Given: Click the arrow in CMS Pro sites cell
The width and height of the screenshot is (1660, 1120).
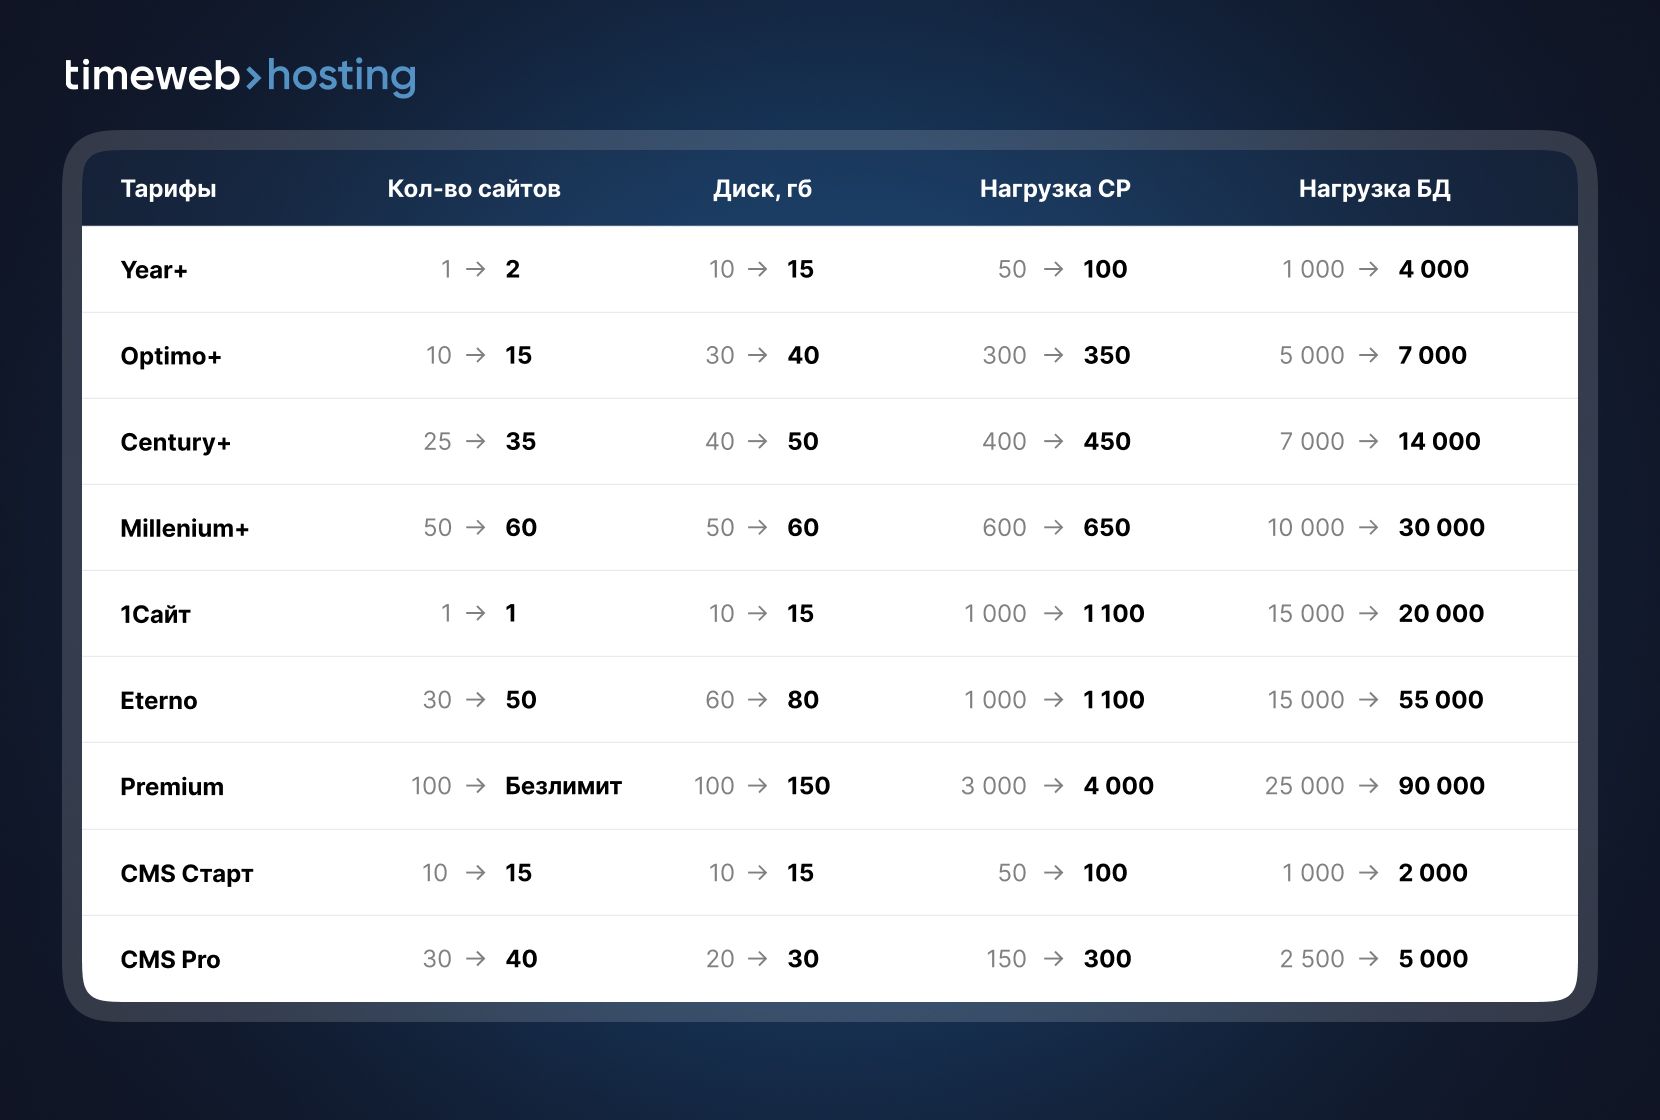Looking at the screenshot, I should click(x=476, y=959).
